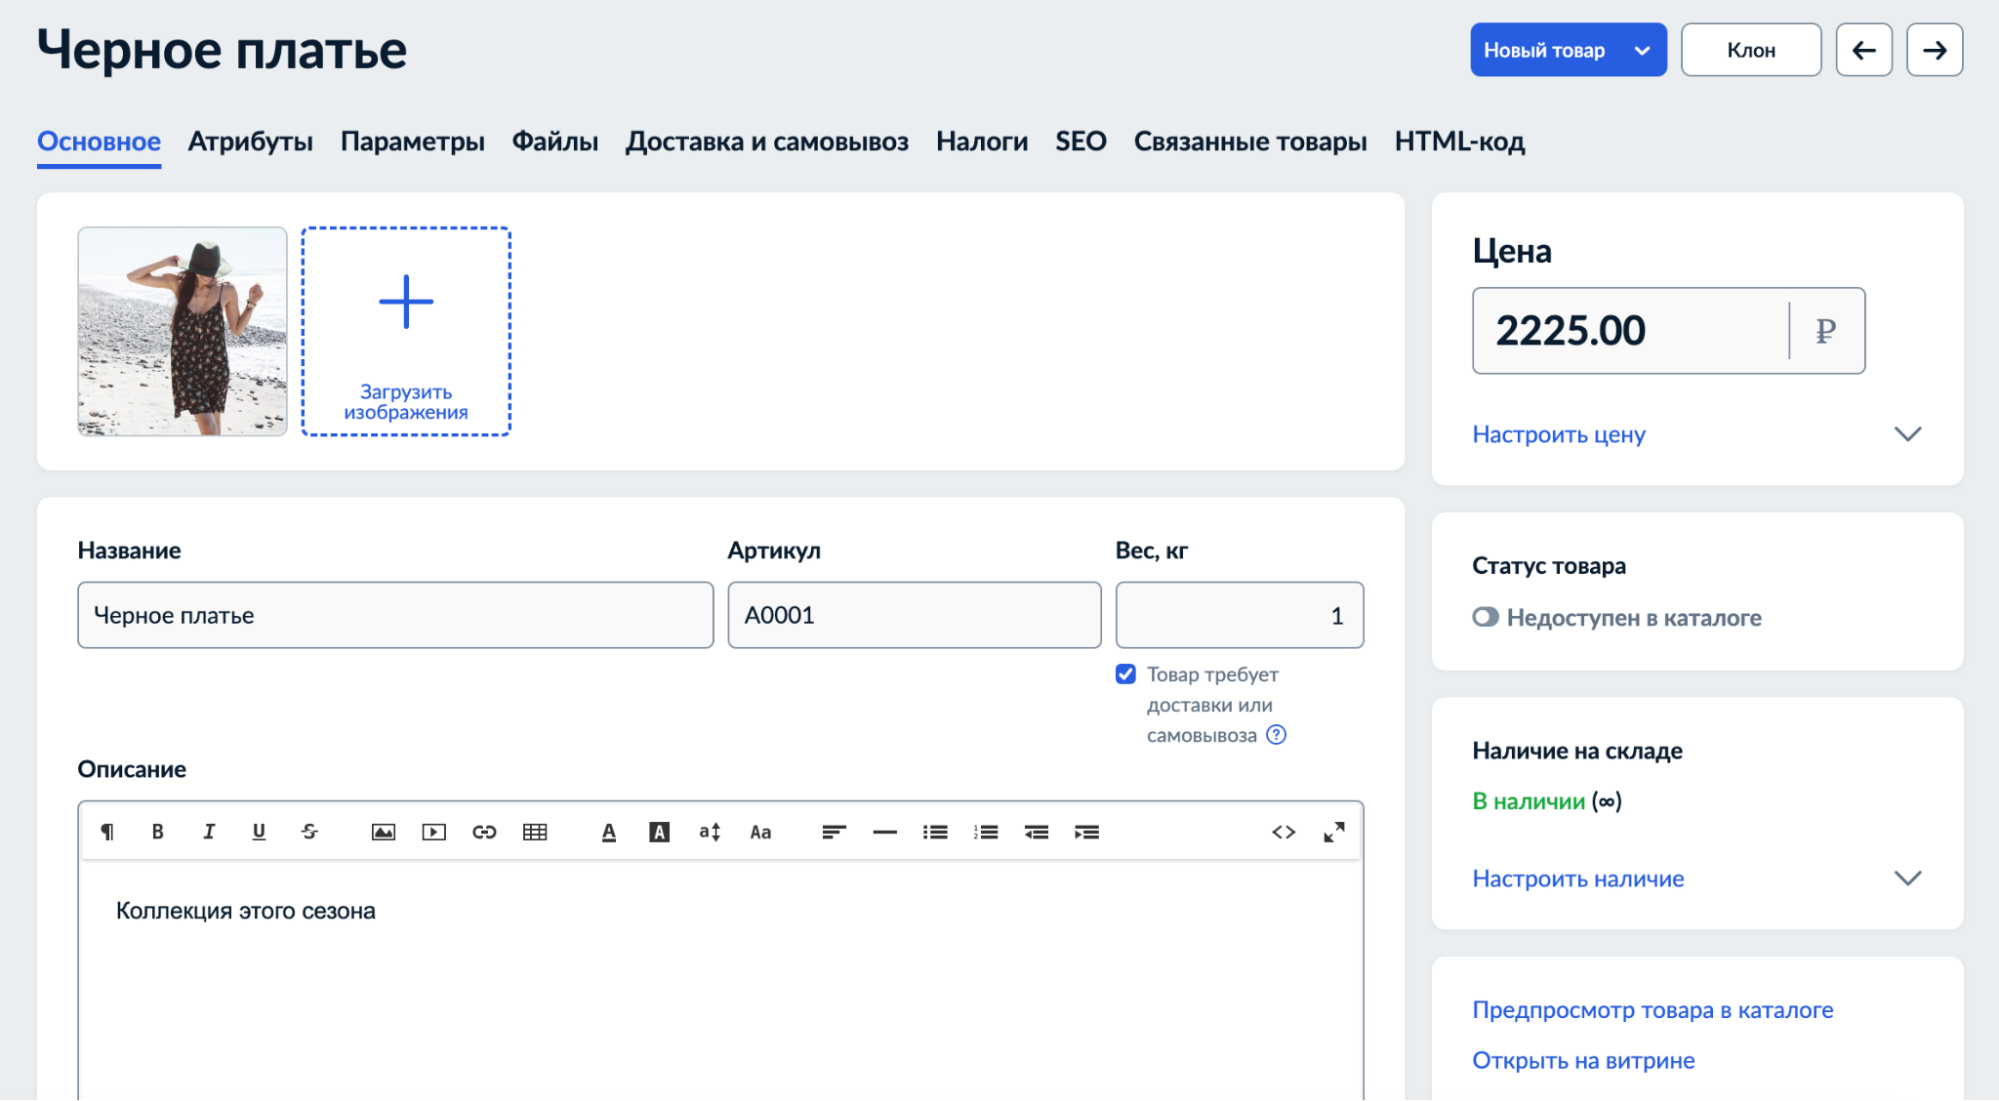Click 'Загрузить изображения' upload link text
The image size is (1999, 1101).
pyautogui.click(x=406, y=402)
